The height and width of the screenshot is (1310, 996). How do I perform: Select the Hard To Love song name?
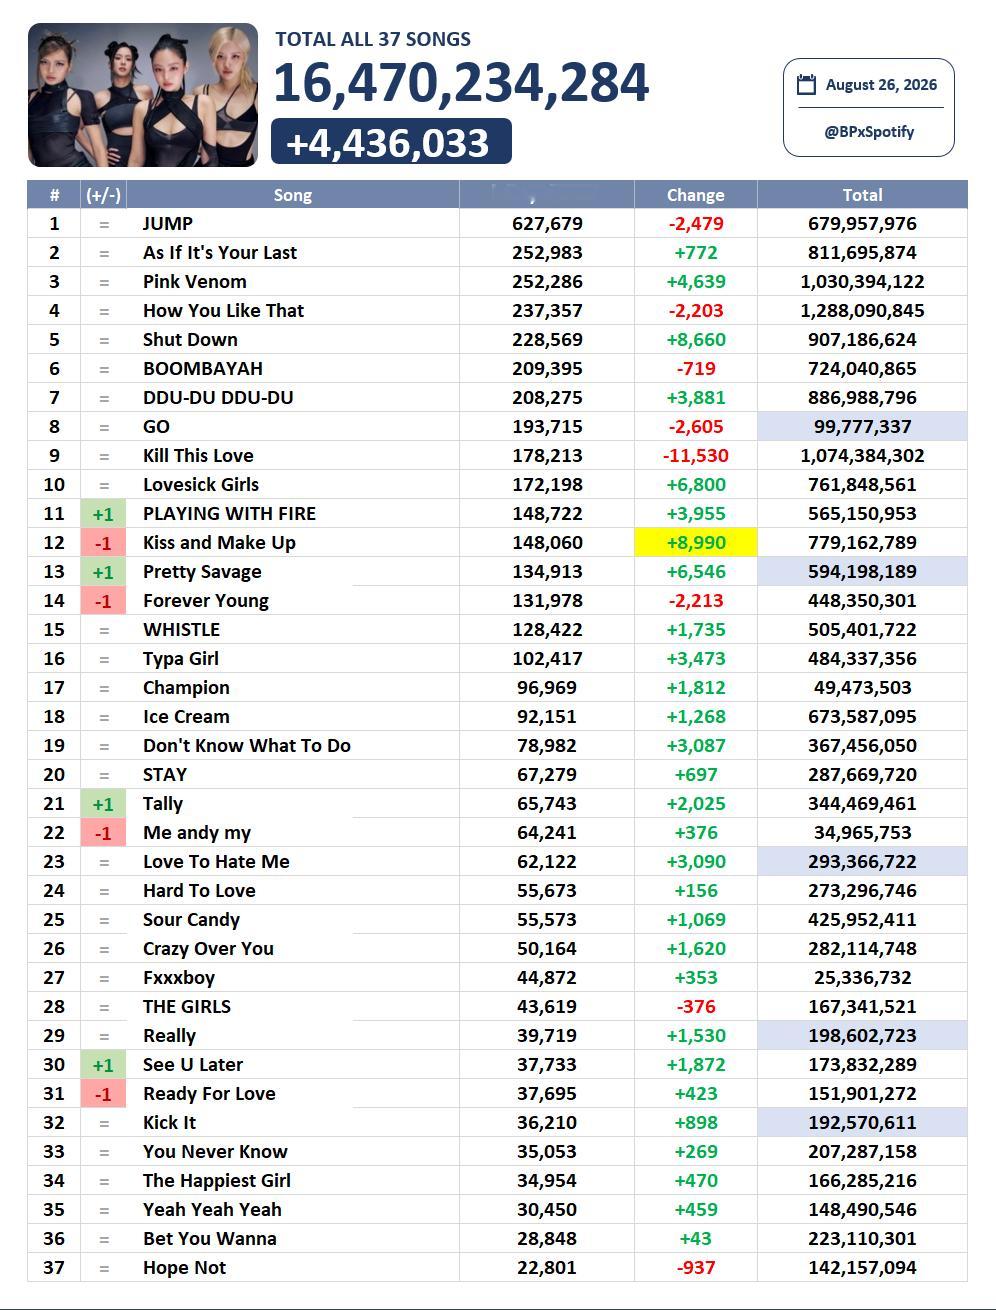[199, 891]
